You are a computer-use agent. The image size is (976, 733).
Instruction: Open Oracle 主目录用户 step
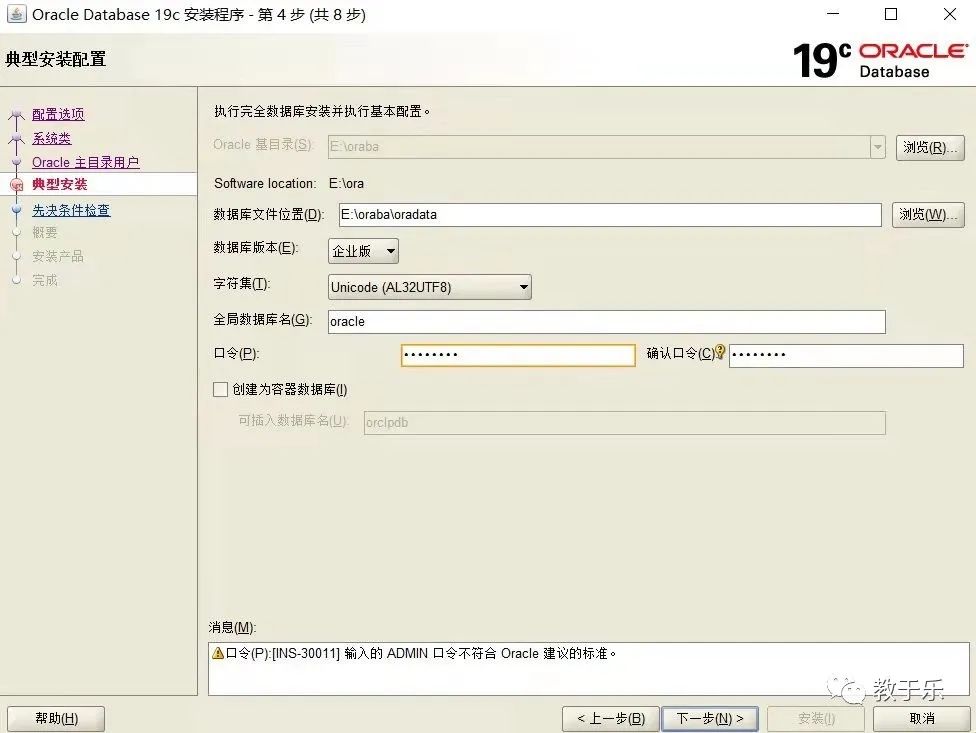click(x=86, y=162)
